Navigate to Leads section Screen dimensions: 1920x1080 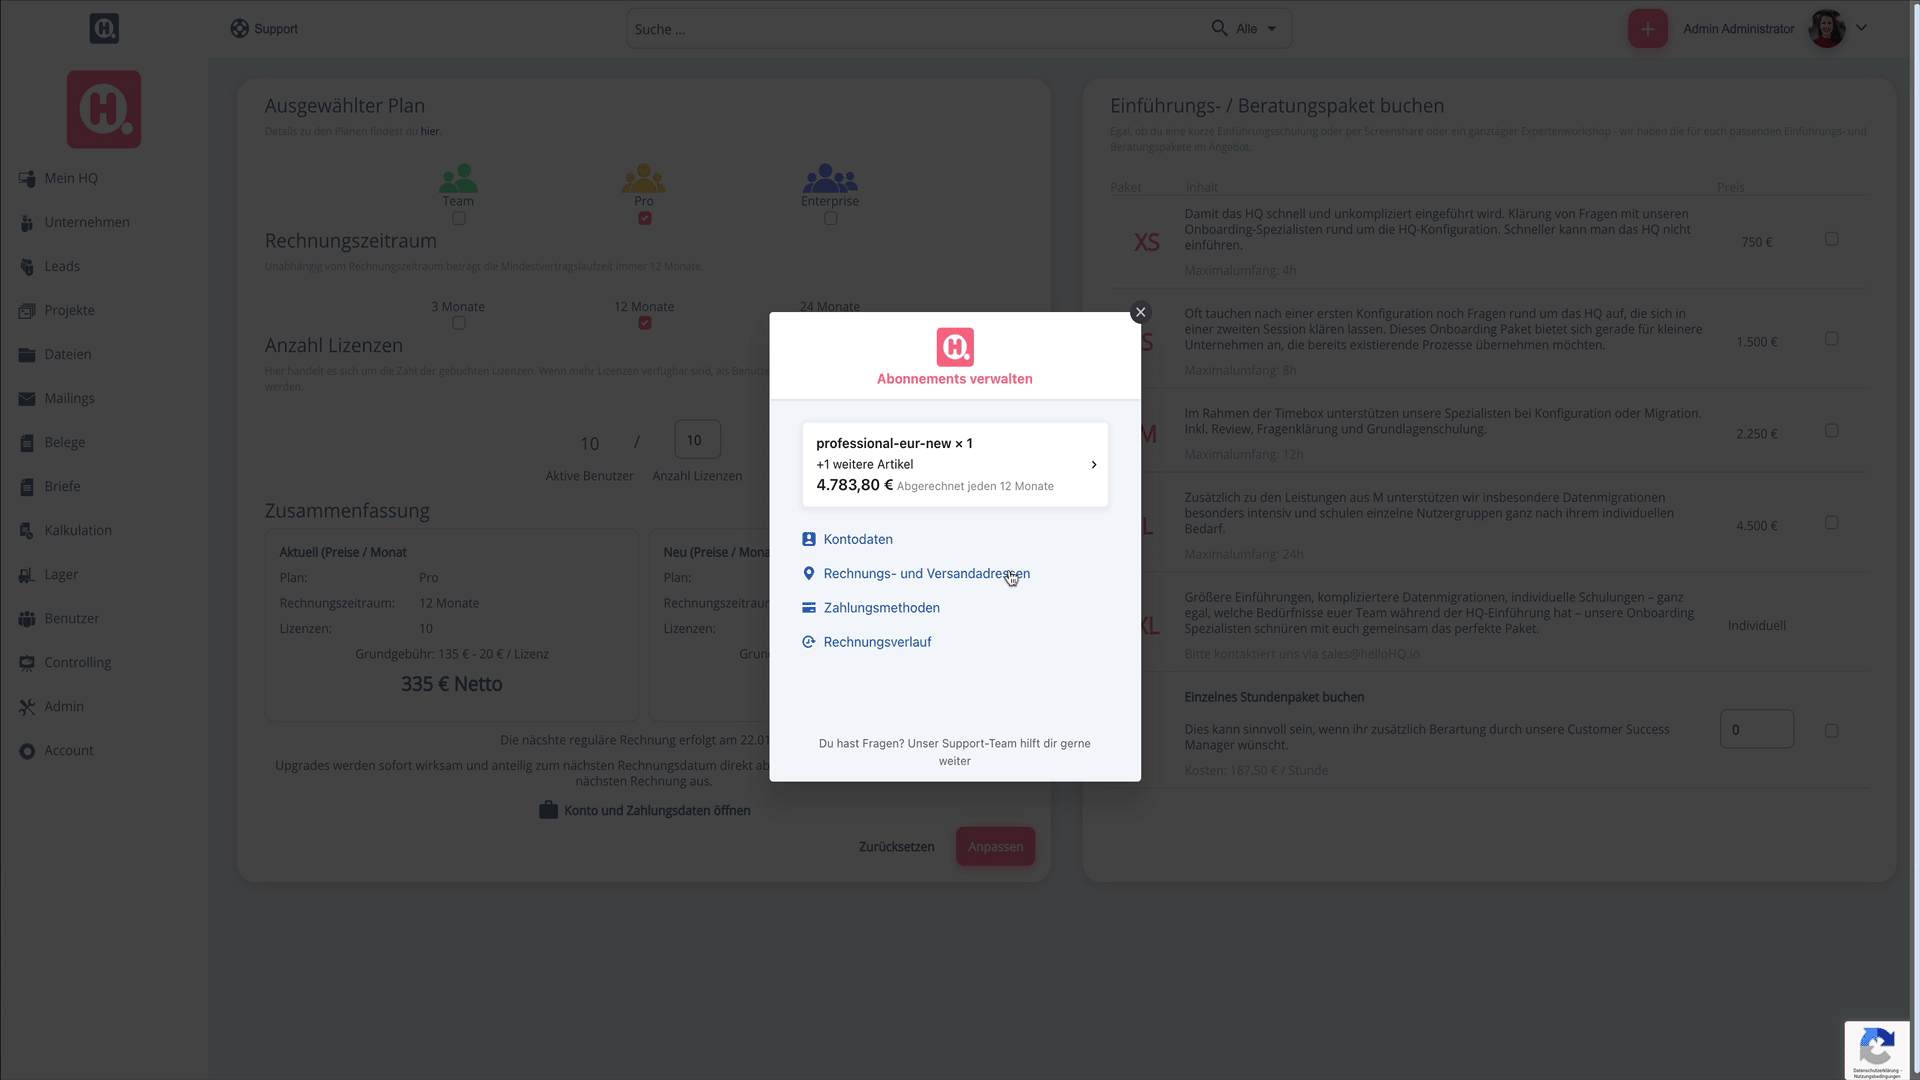click(x=63, y=265)
